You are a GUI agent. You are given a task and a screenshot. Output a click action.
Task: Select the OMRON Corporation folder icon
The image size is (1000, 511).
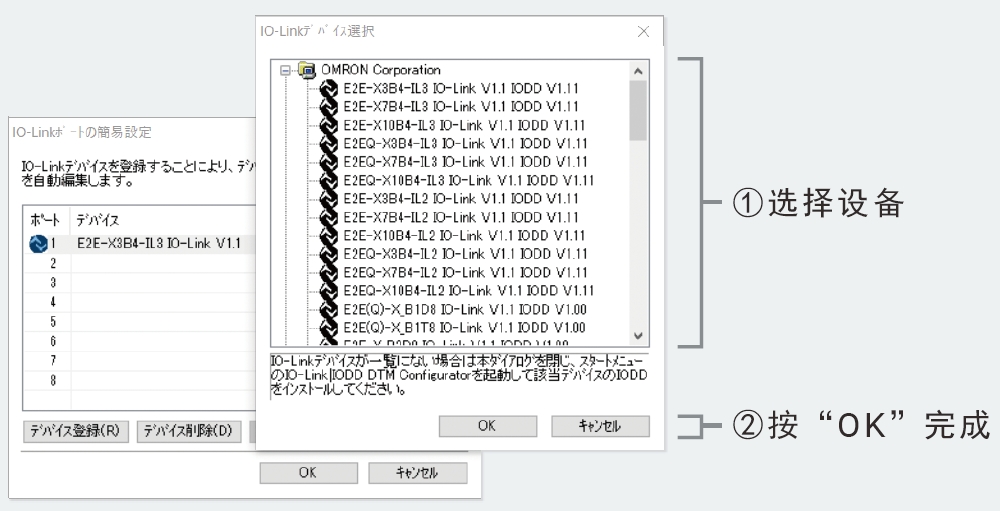[x=307, y=70]
